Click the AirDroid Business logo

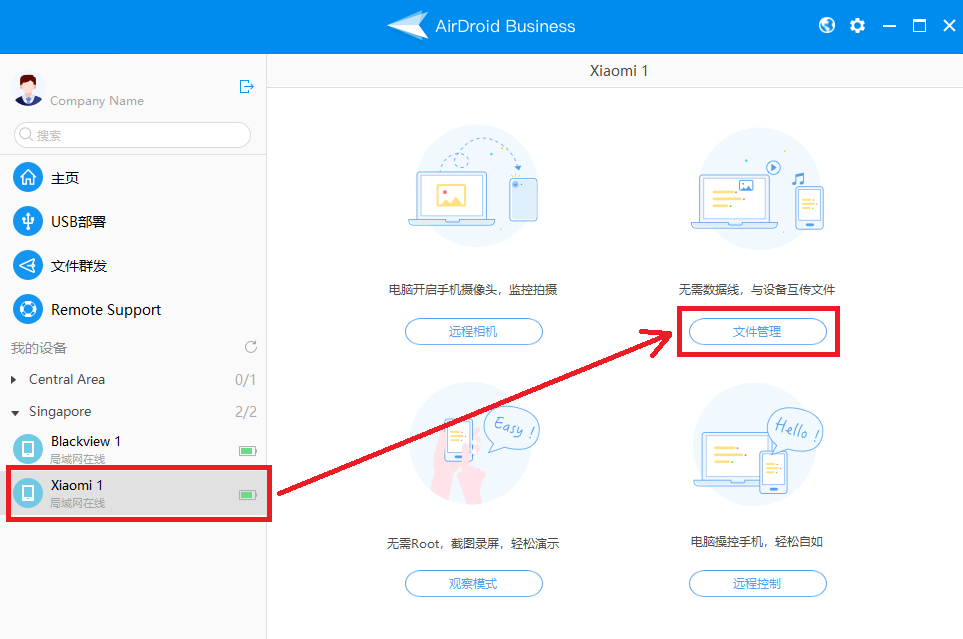pyautogui.click(x=481, y=26)
